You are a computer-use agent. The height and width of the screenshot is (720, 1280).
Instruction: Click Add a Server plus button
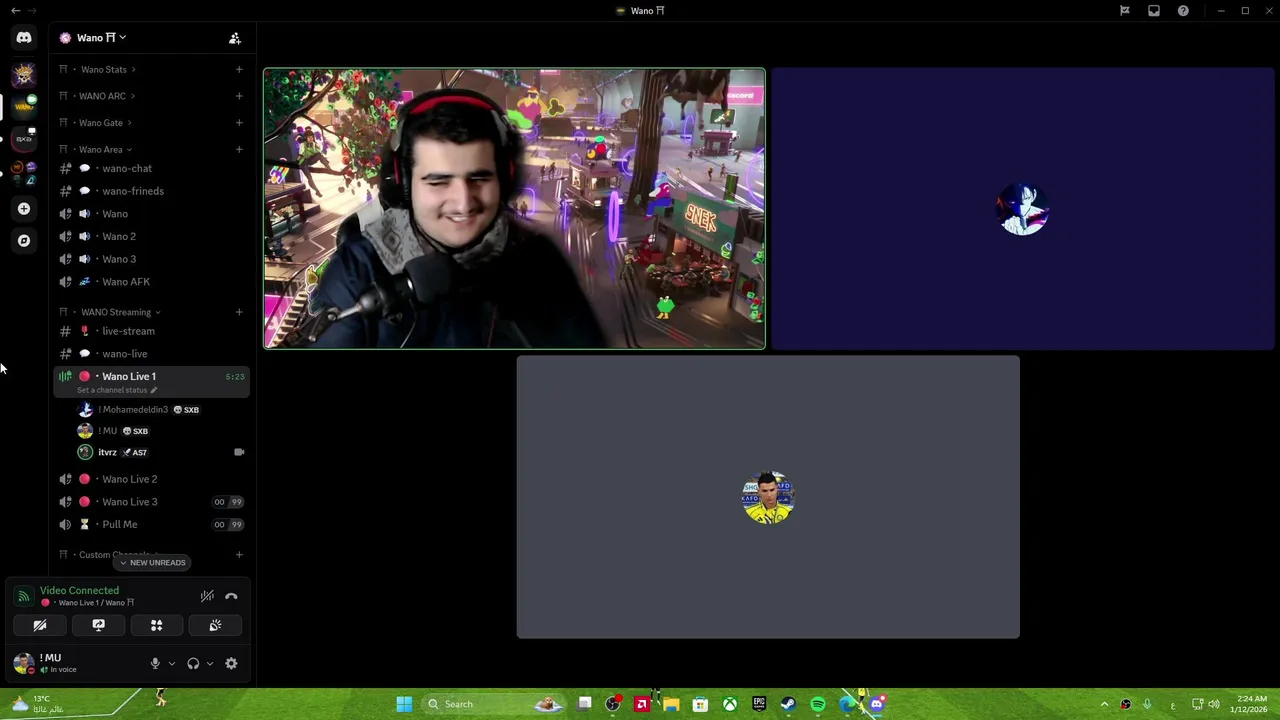(24, 209)
